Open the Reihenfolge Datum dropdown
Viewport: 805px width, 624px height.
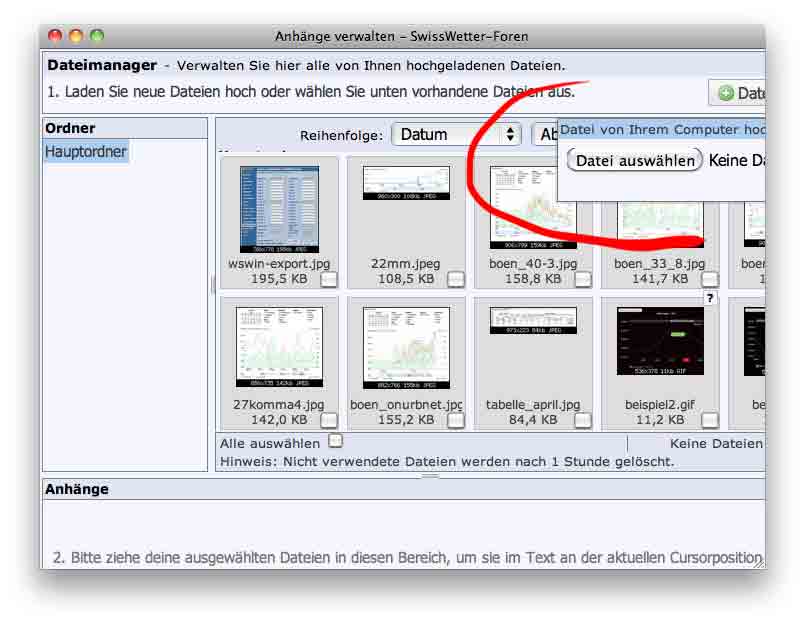click(x=456, y=135)
